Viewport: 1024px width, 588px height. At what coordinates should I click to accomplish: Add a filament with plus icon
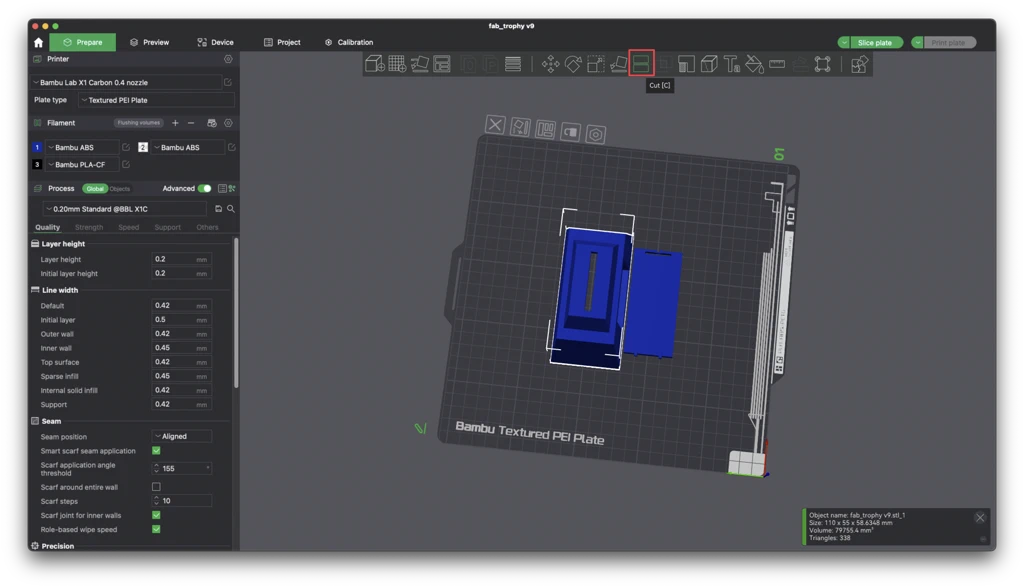175,123
